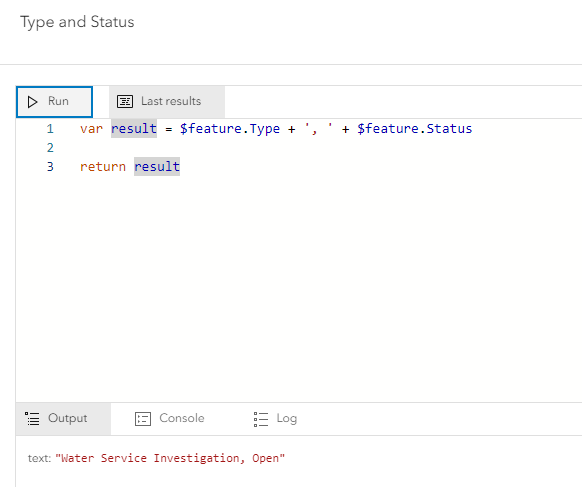Click the $feature.Type token in code
Viewport: 582px width, 487px height.
(x=230, y=129)
